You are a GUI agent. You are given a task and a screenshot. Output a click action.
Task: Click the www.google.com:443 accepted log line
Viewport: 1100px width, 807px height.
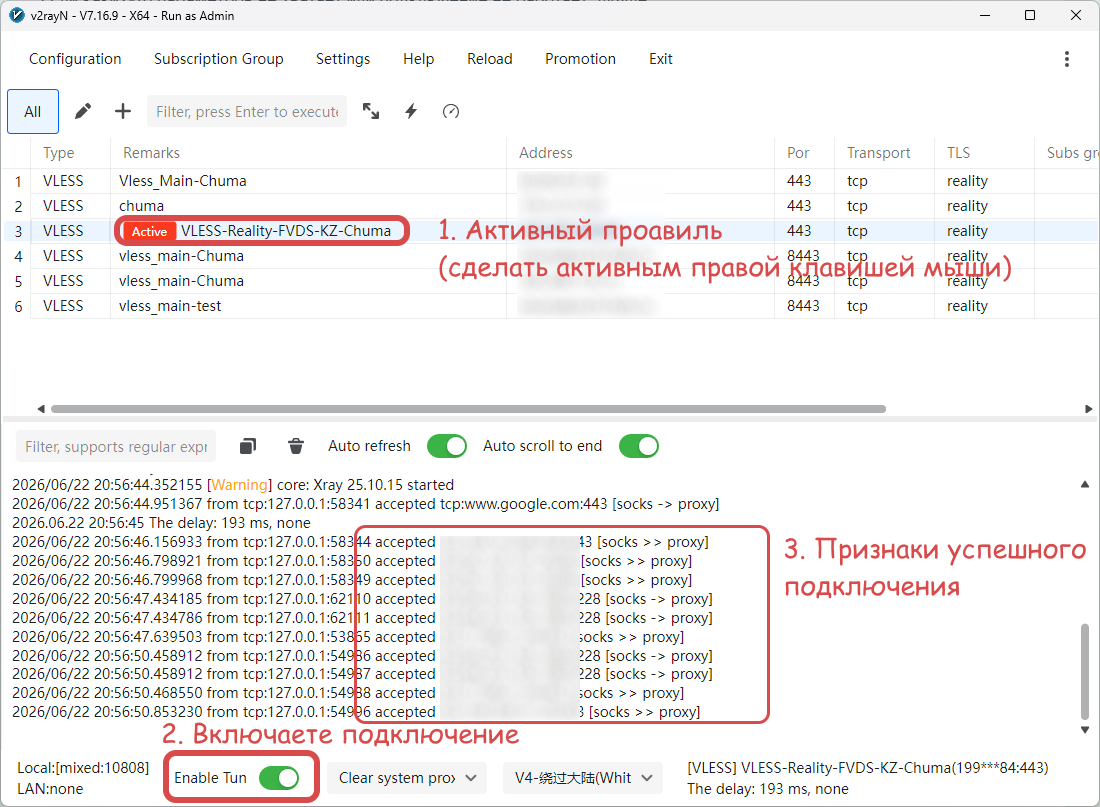click(365, 504)
